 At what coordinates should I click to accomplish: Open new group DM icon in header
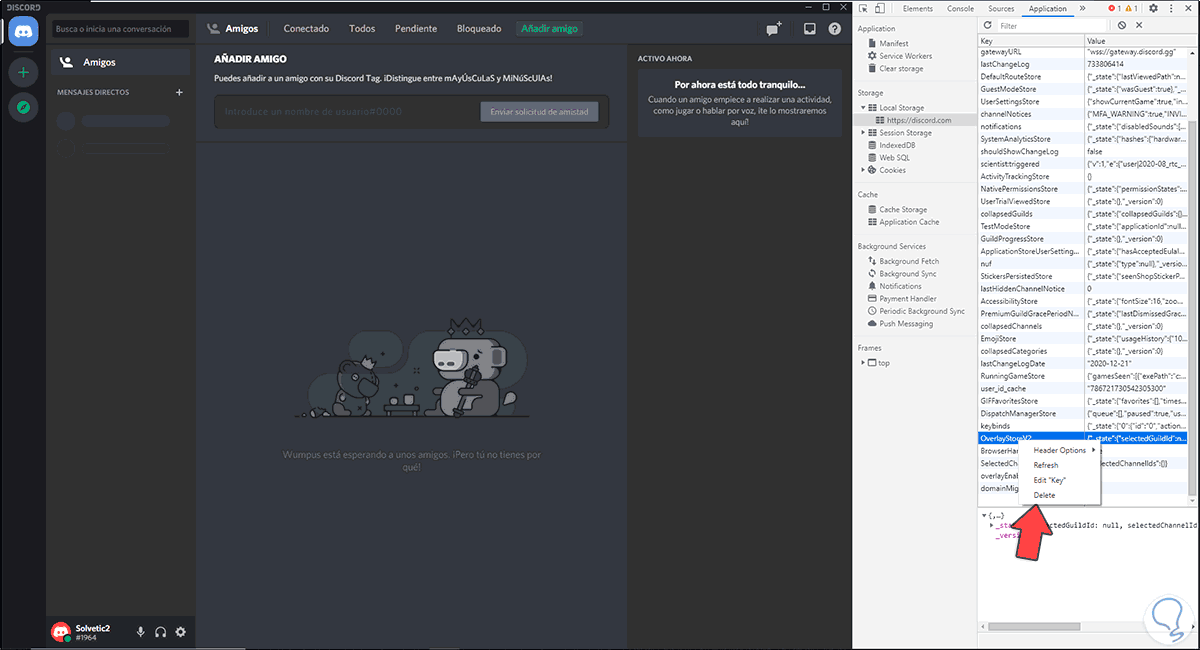774,29
